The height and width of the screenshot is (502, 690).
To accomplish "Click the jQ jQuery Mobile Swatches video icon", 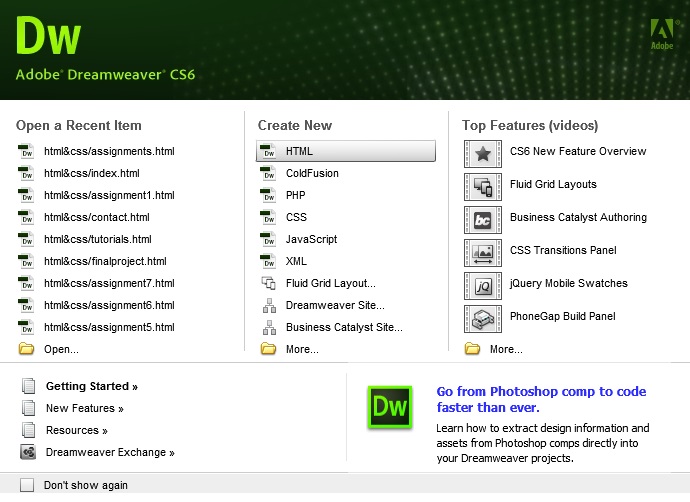I will click(483, 286).
